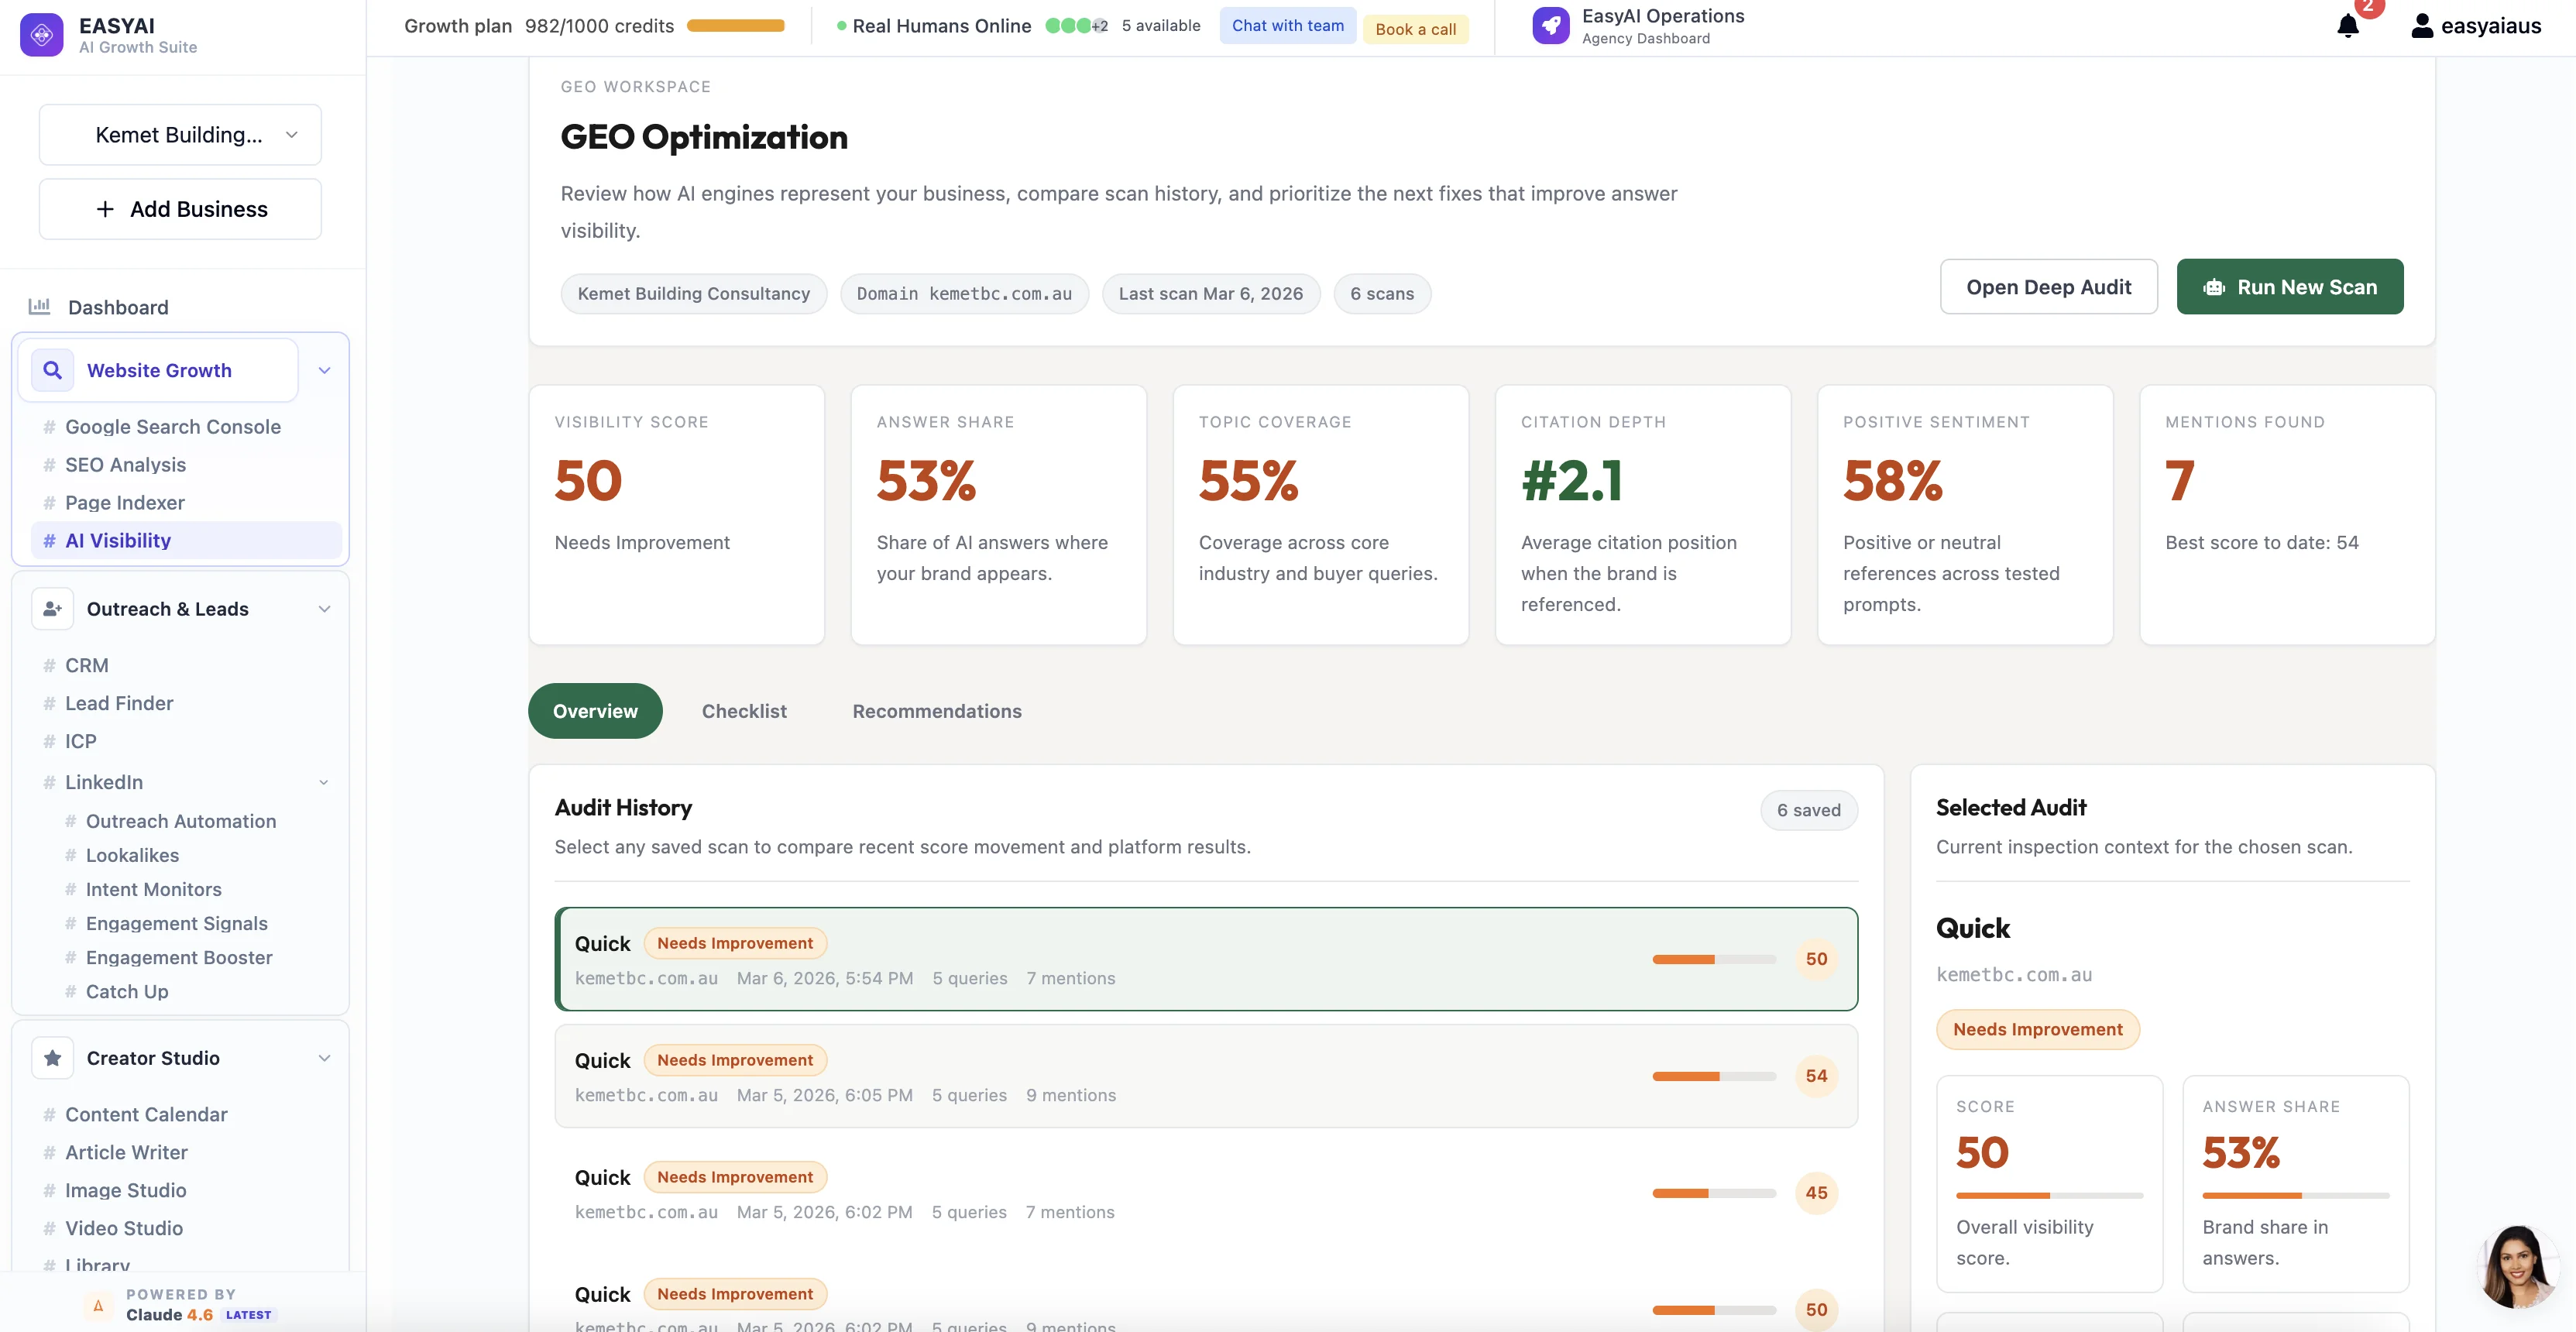Switch to the Checklist tab
Viewport: 2576px width, 1332px height.
744,711
